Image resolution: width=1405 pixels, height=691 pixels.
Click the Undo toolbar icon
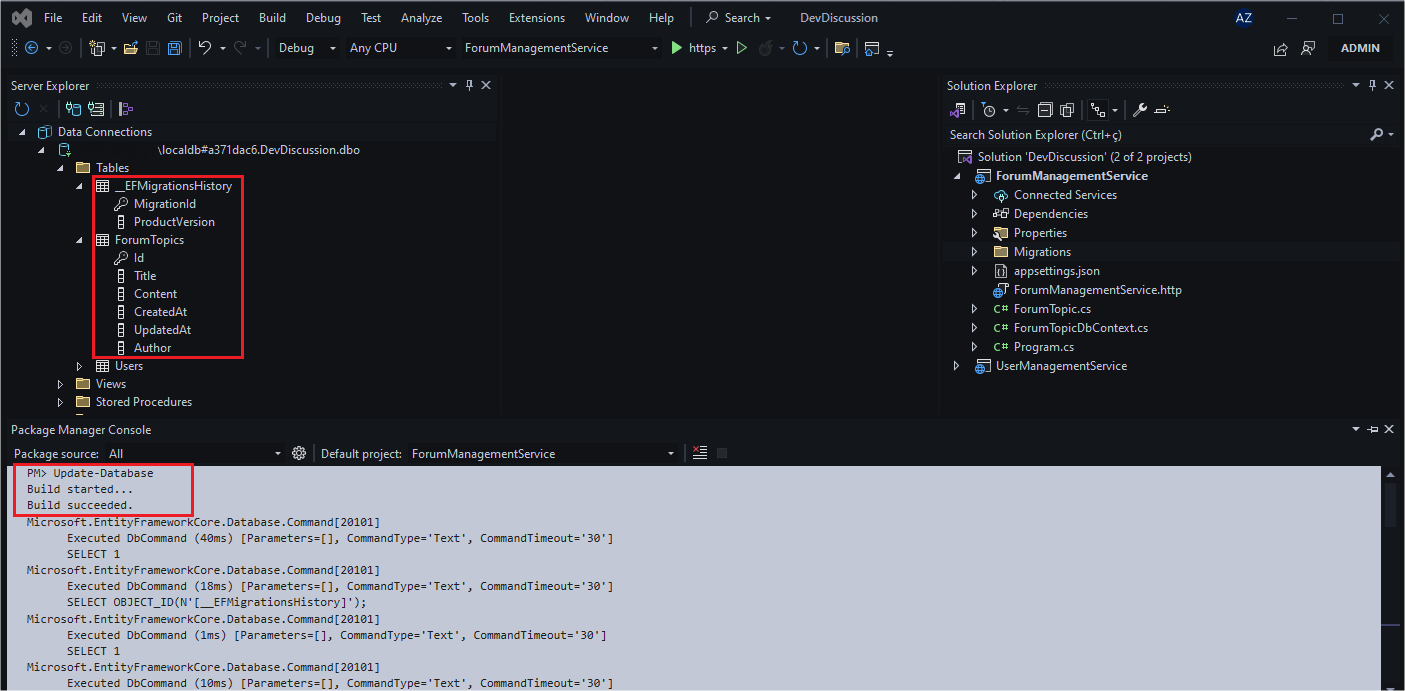coord(205,48)
